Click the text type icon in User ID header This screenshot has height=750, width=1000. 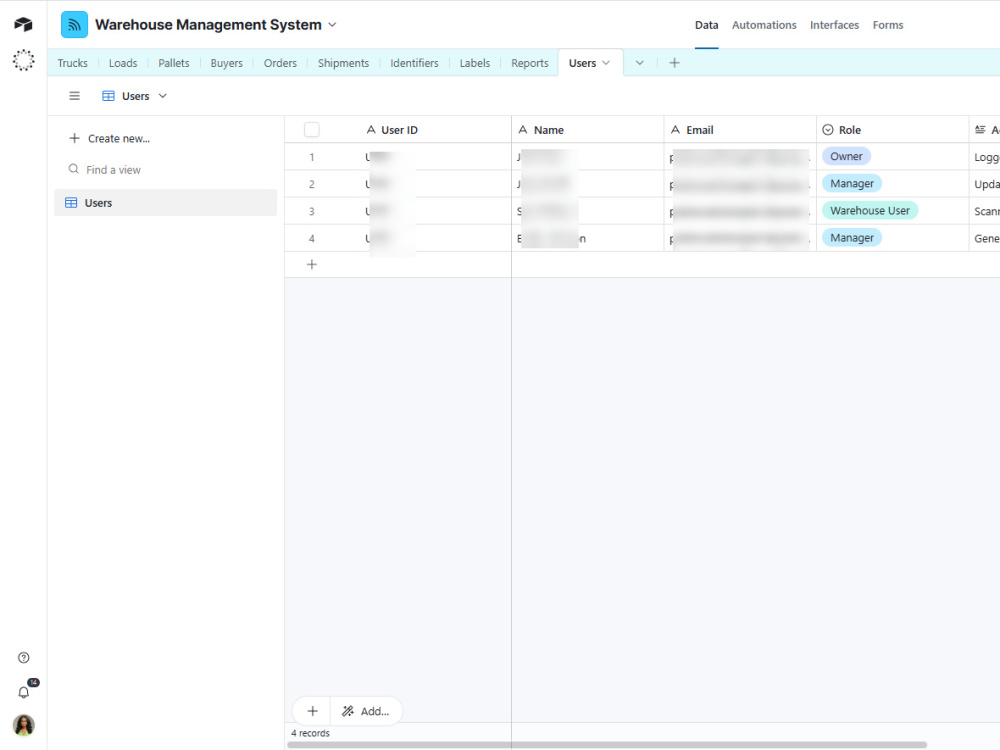coord(371,130)
